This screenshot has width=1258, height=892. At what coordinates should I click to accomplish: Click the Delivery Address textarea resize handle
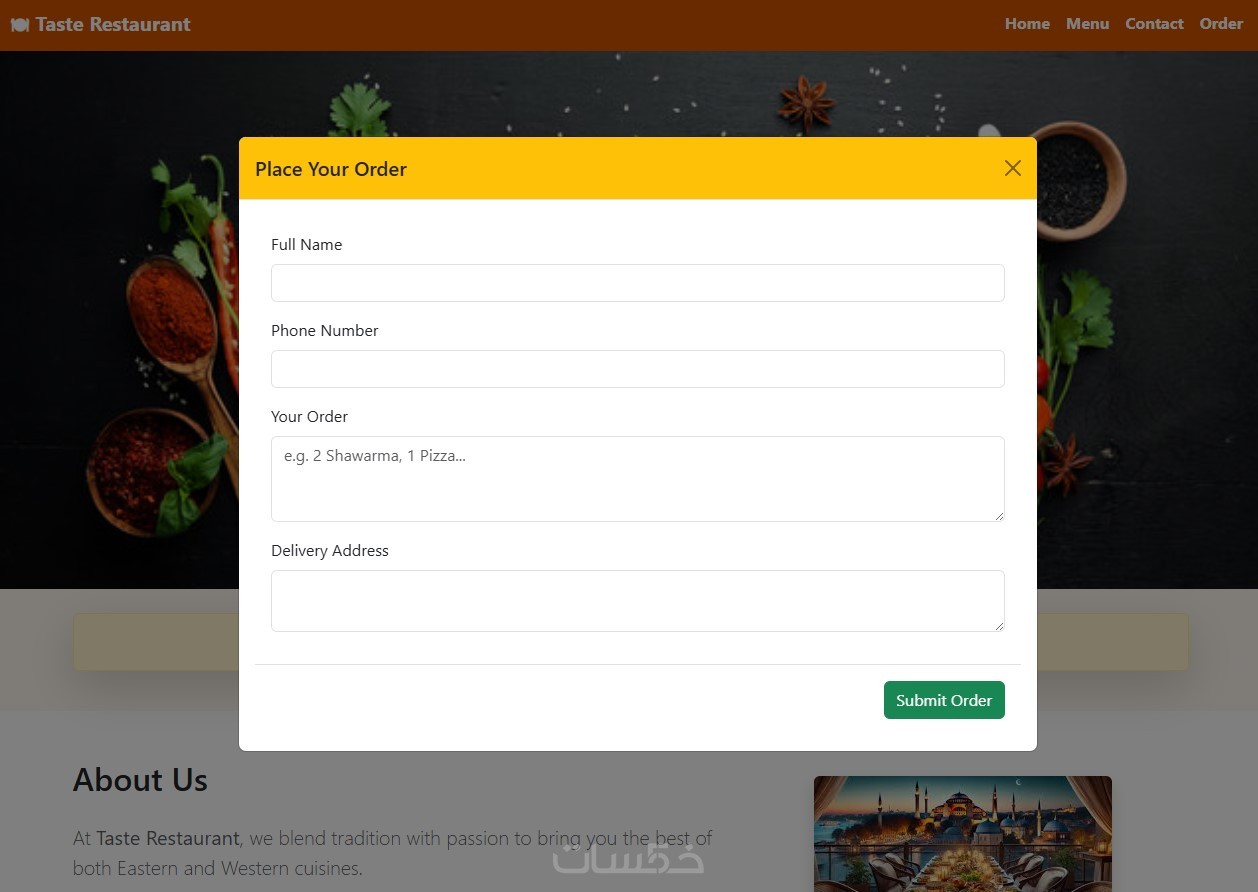pos(998,625)
